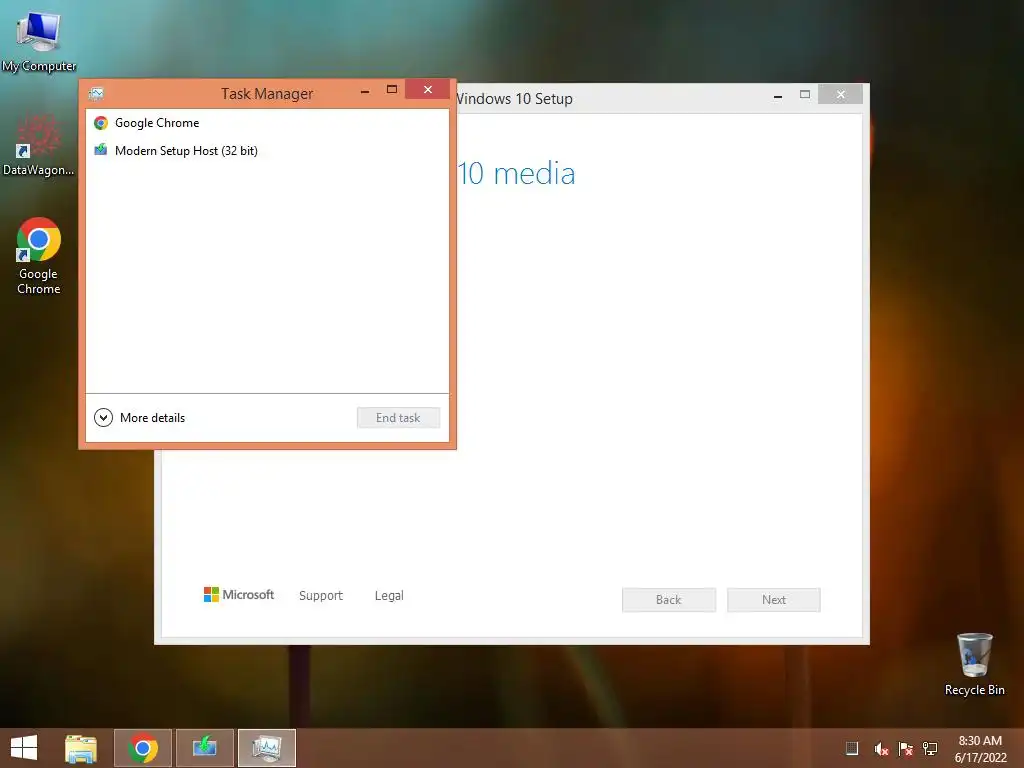Close the Windows 10 Setup window
This screenshot has height=768, width=1024.
(x=840, y=95)
